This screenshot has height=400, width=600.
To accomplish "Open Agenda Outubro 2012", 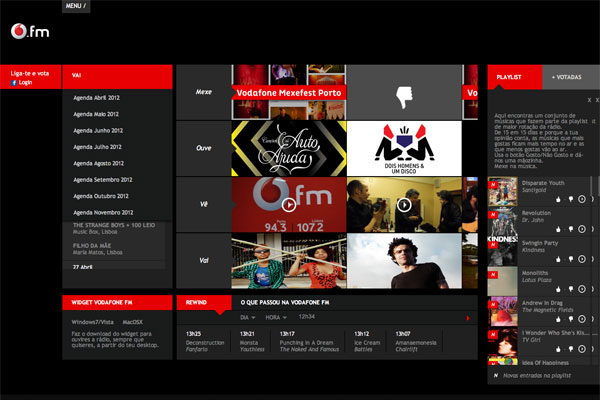I will [101, 196].
